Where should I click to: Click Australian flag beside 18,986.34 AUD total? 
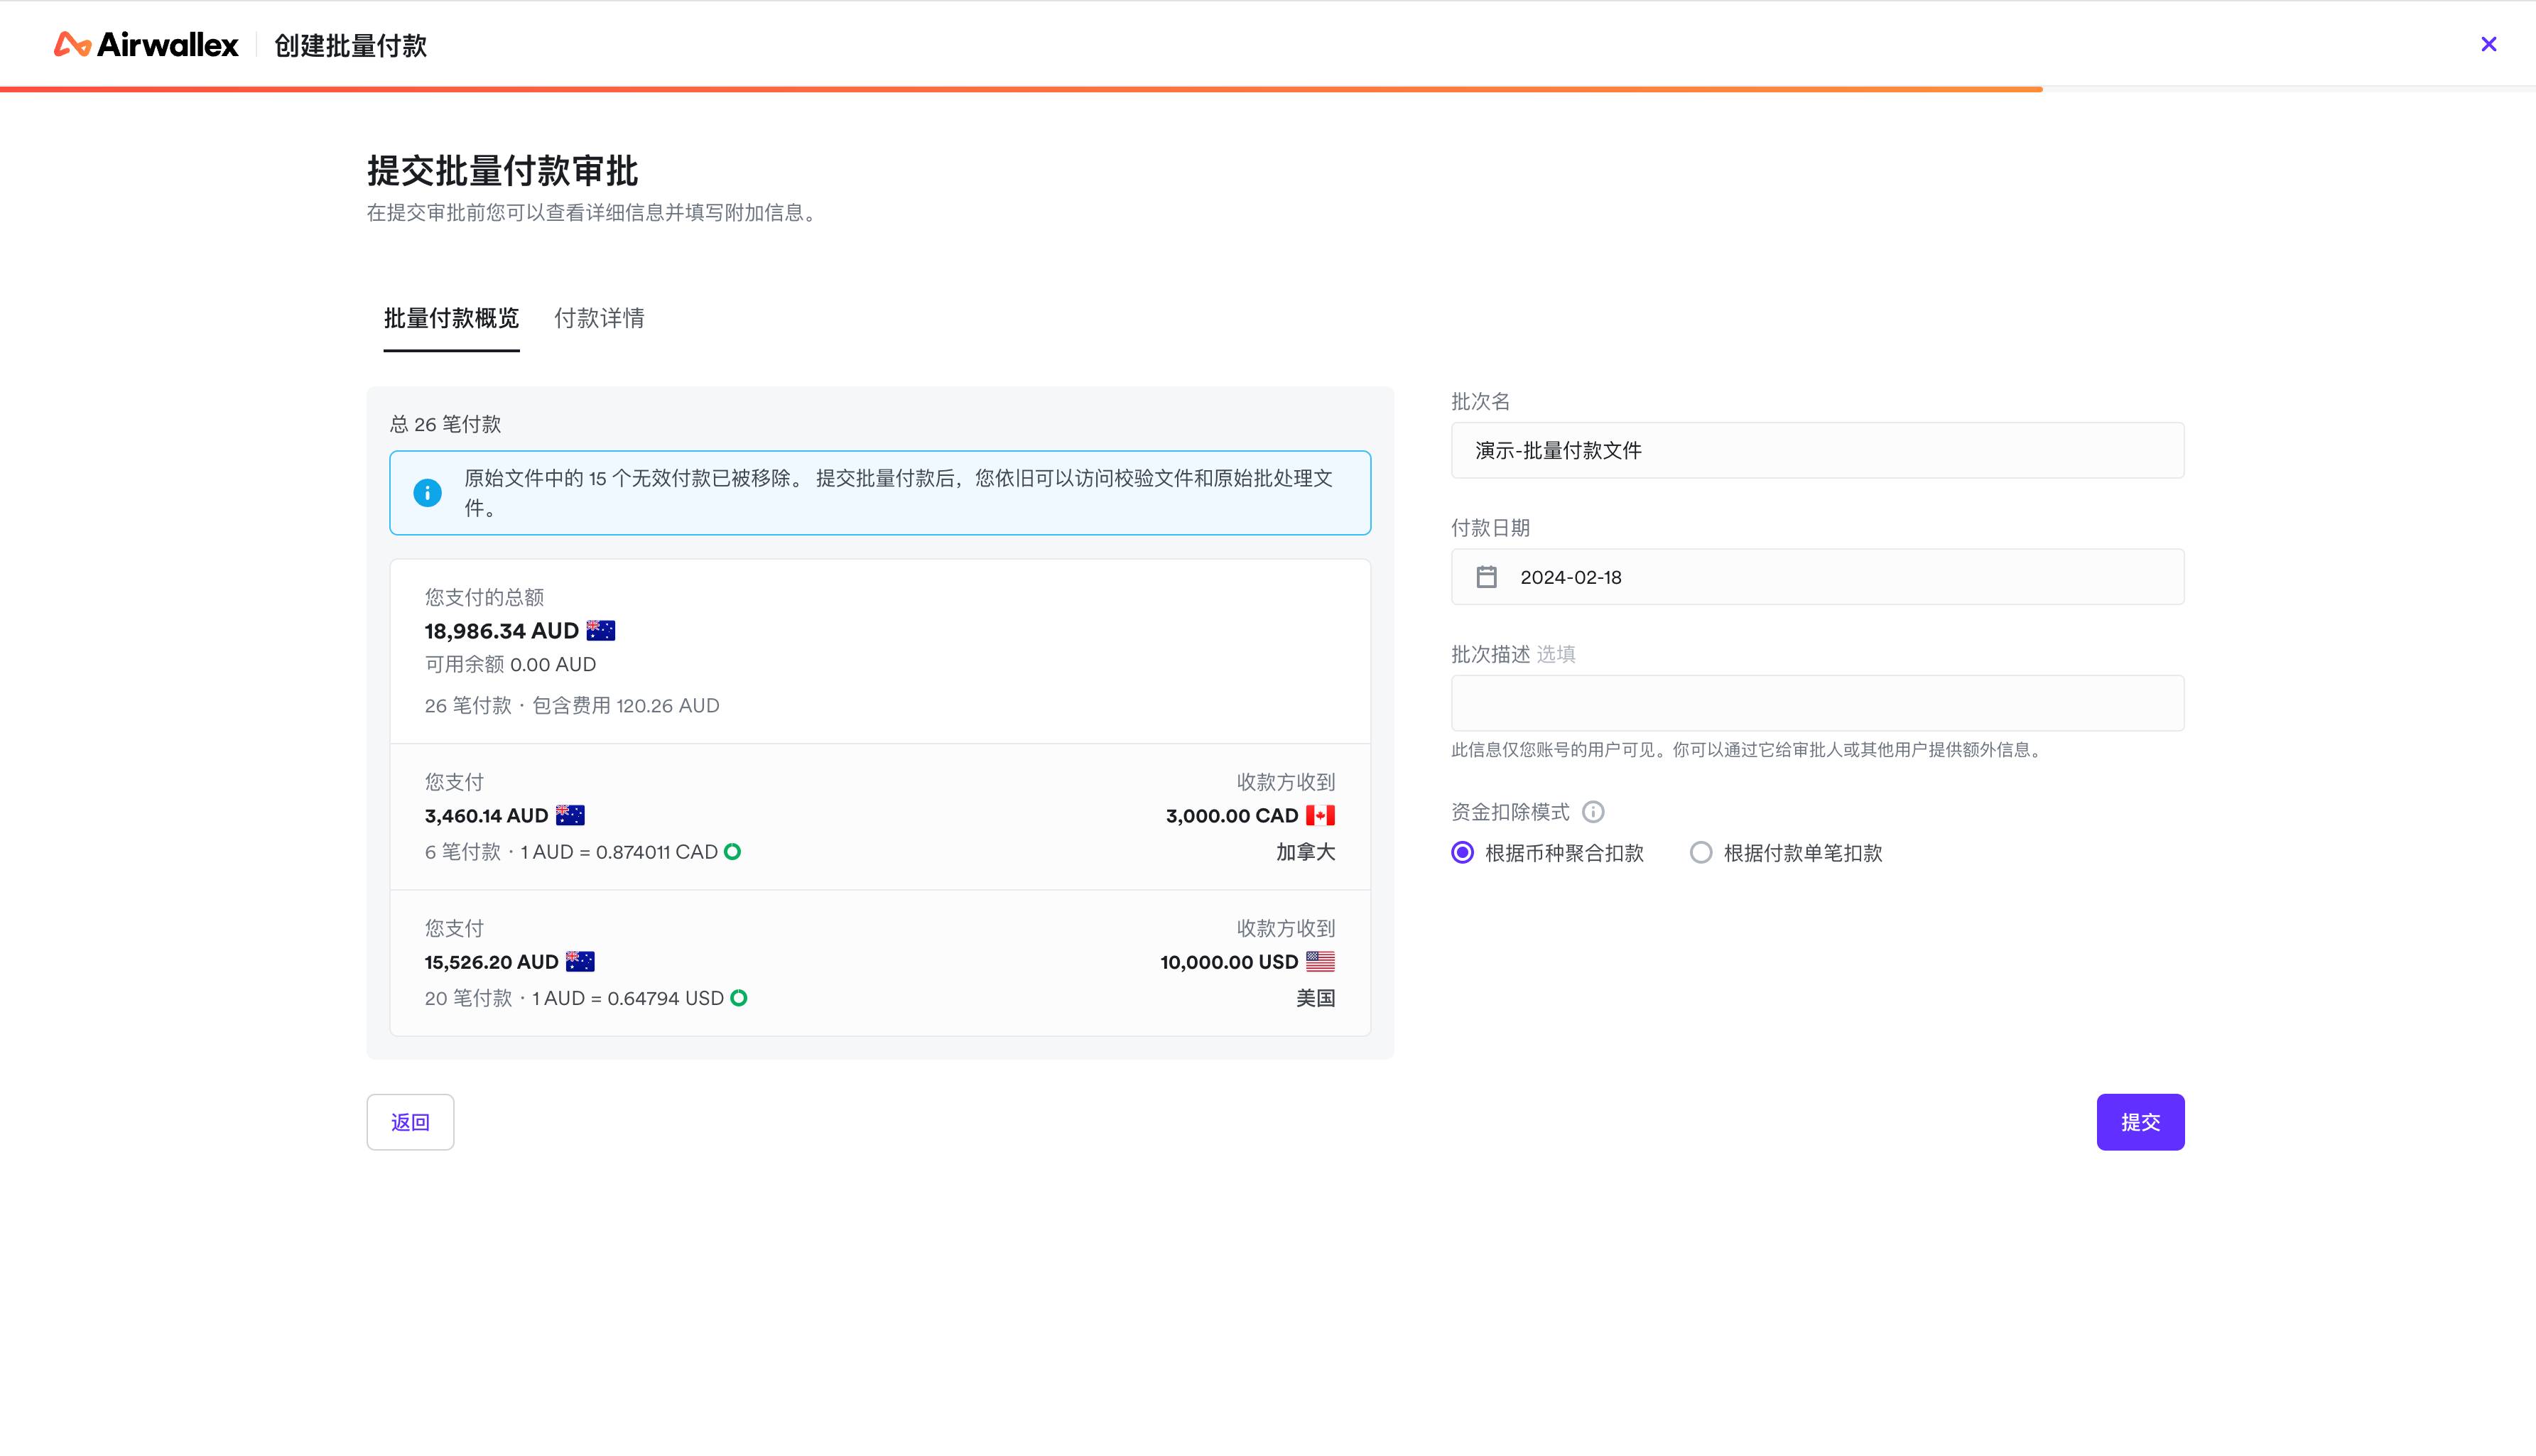click(600, 630)
